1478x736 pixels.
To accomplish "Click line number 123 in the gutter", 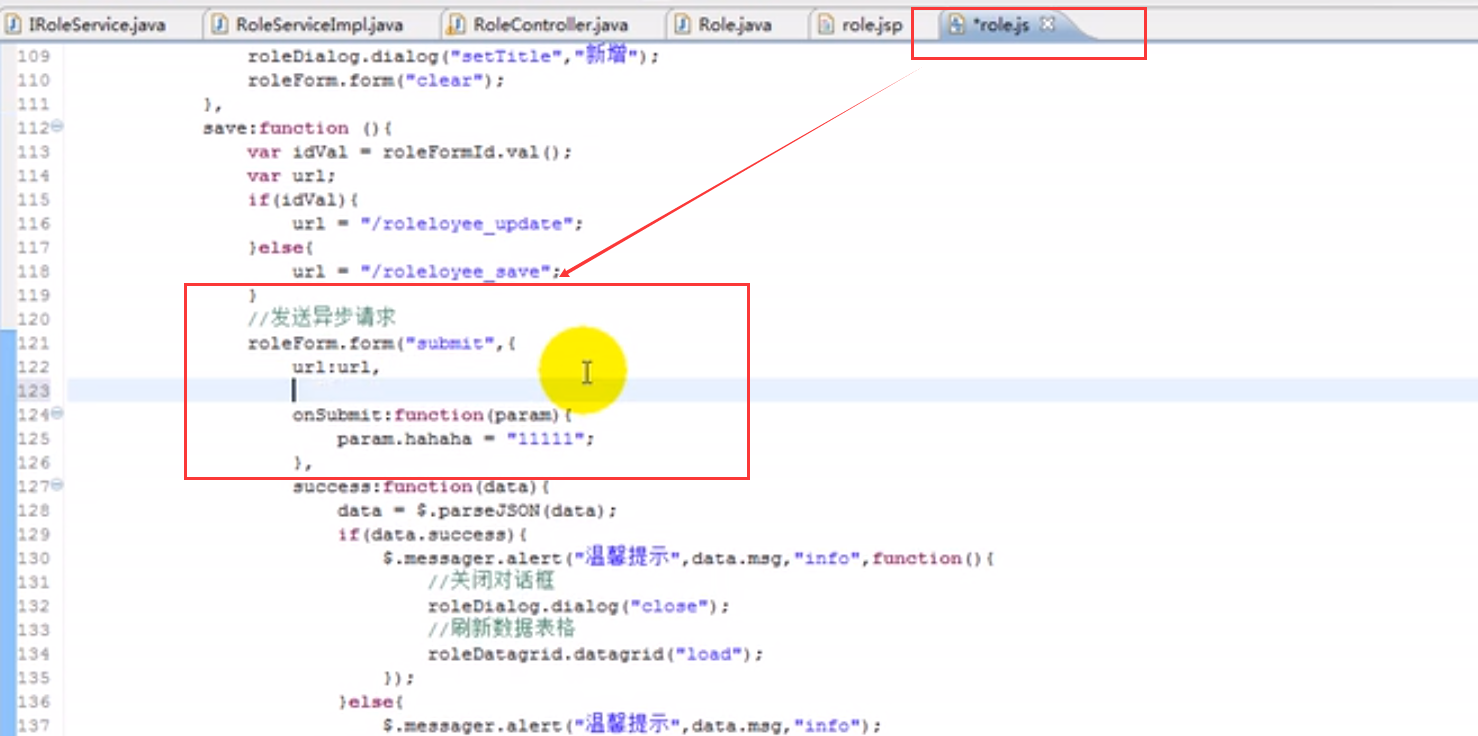I will pyautogui.click(x=33, y=390).
